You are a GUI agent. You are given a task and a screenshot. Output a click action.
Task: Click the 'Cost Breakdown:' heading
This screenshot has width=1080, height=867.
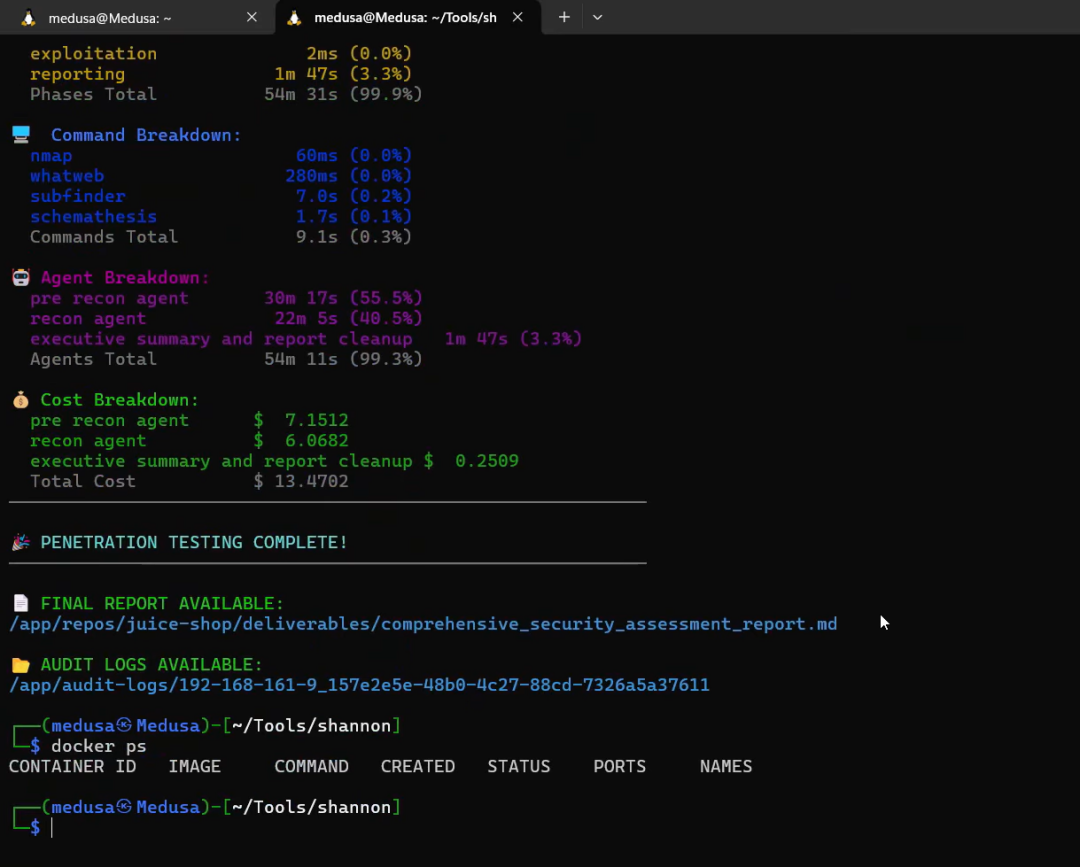pos(120,400)
